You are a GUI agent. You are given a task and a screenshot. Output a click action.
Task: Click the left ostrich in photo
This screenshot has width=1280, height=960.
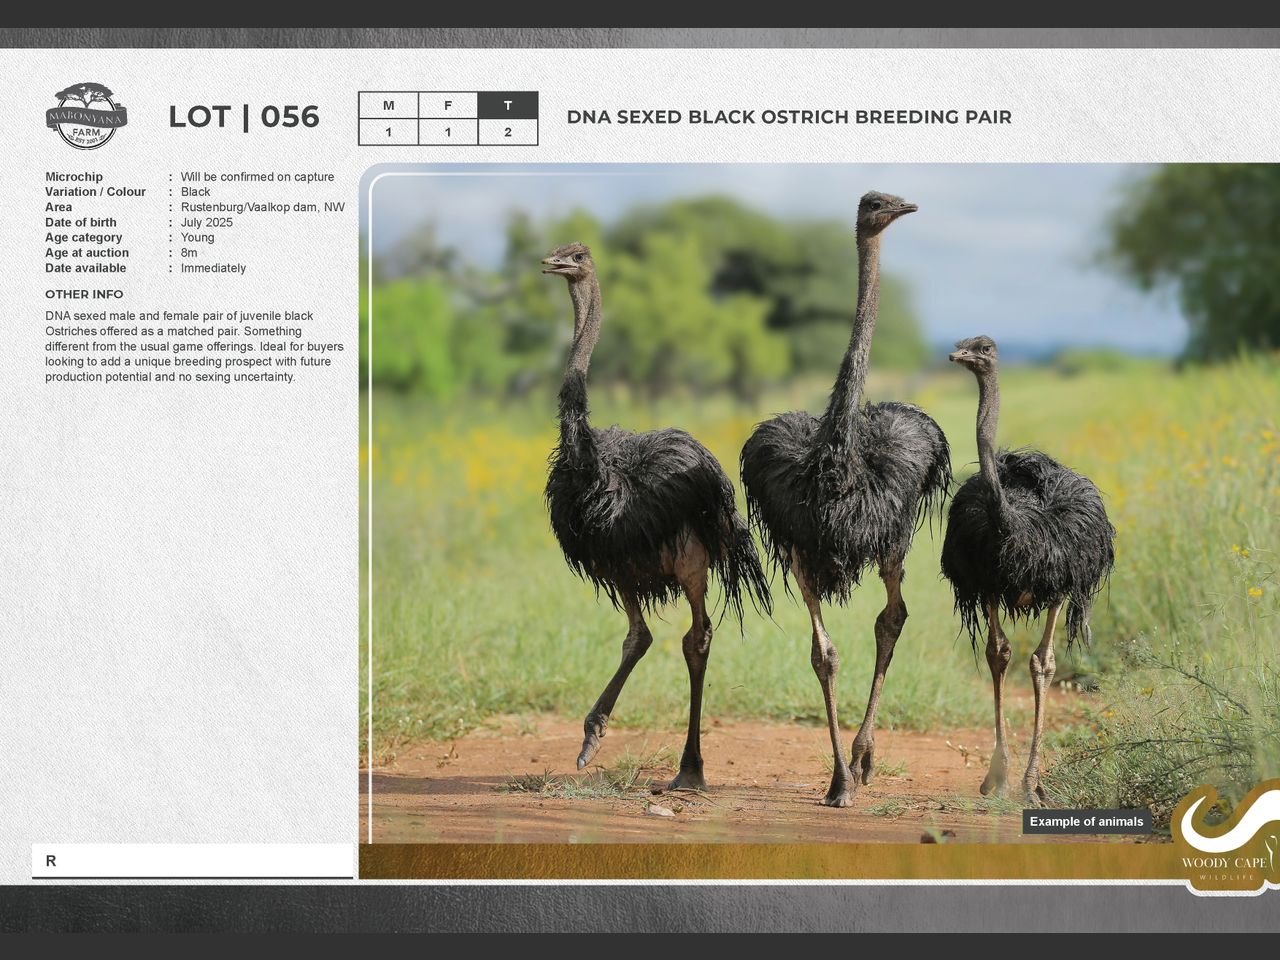coord(640,500)
